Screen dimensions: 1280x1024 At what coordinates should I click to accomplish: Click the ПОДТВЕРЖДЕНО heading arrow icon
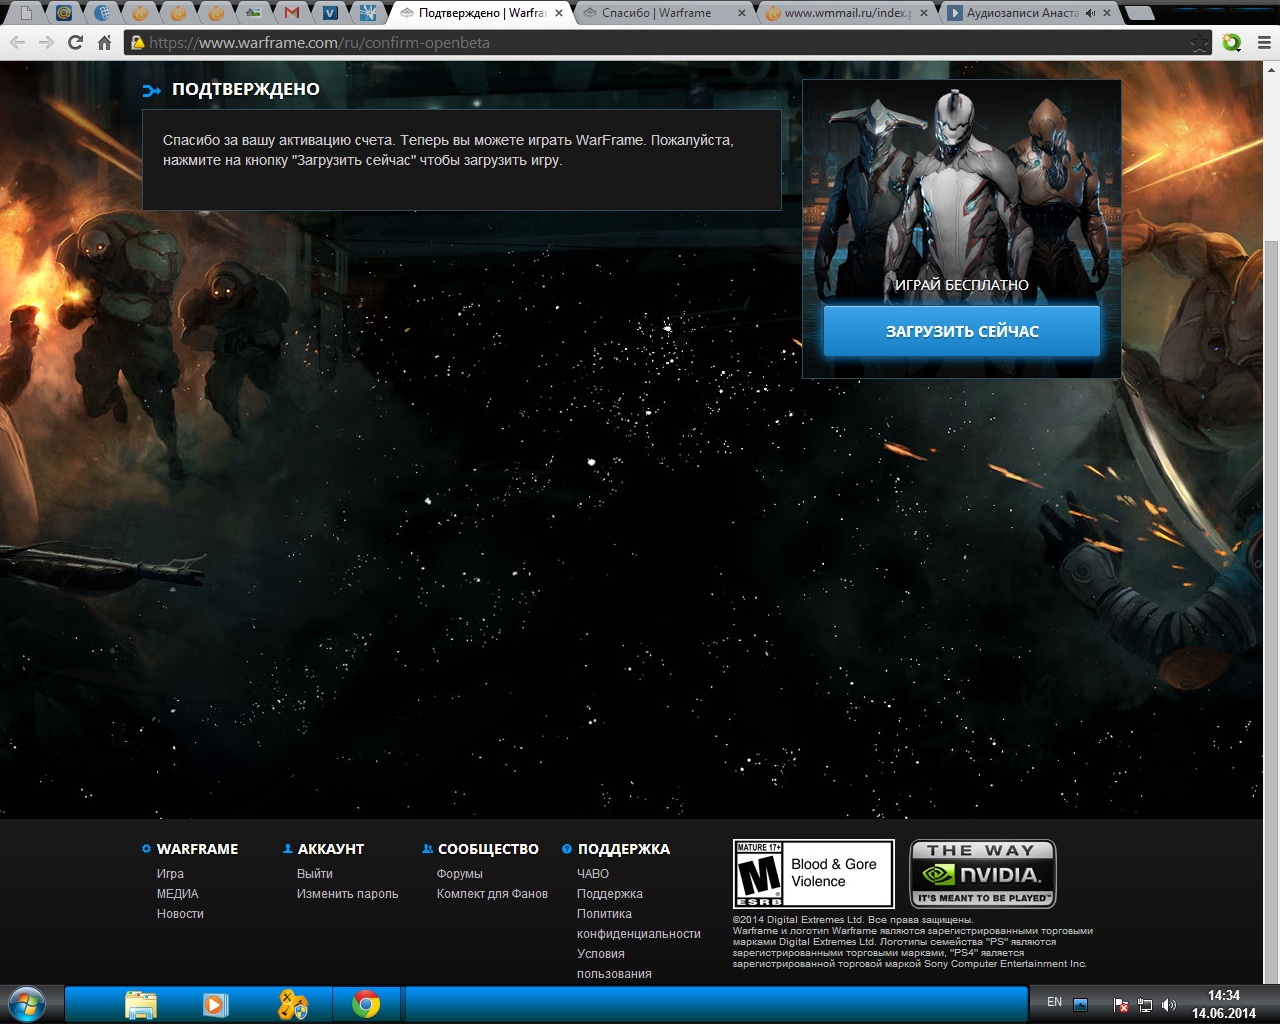click(x=152, y=90)
